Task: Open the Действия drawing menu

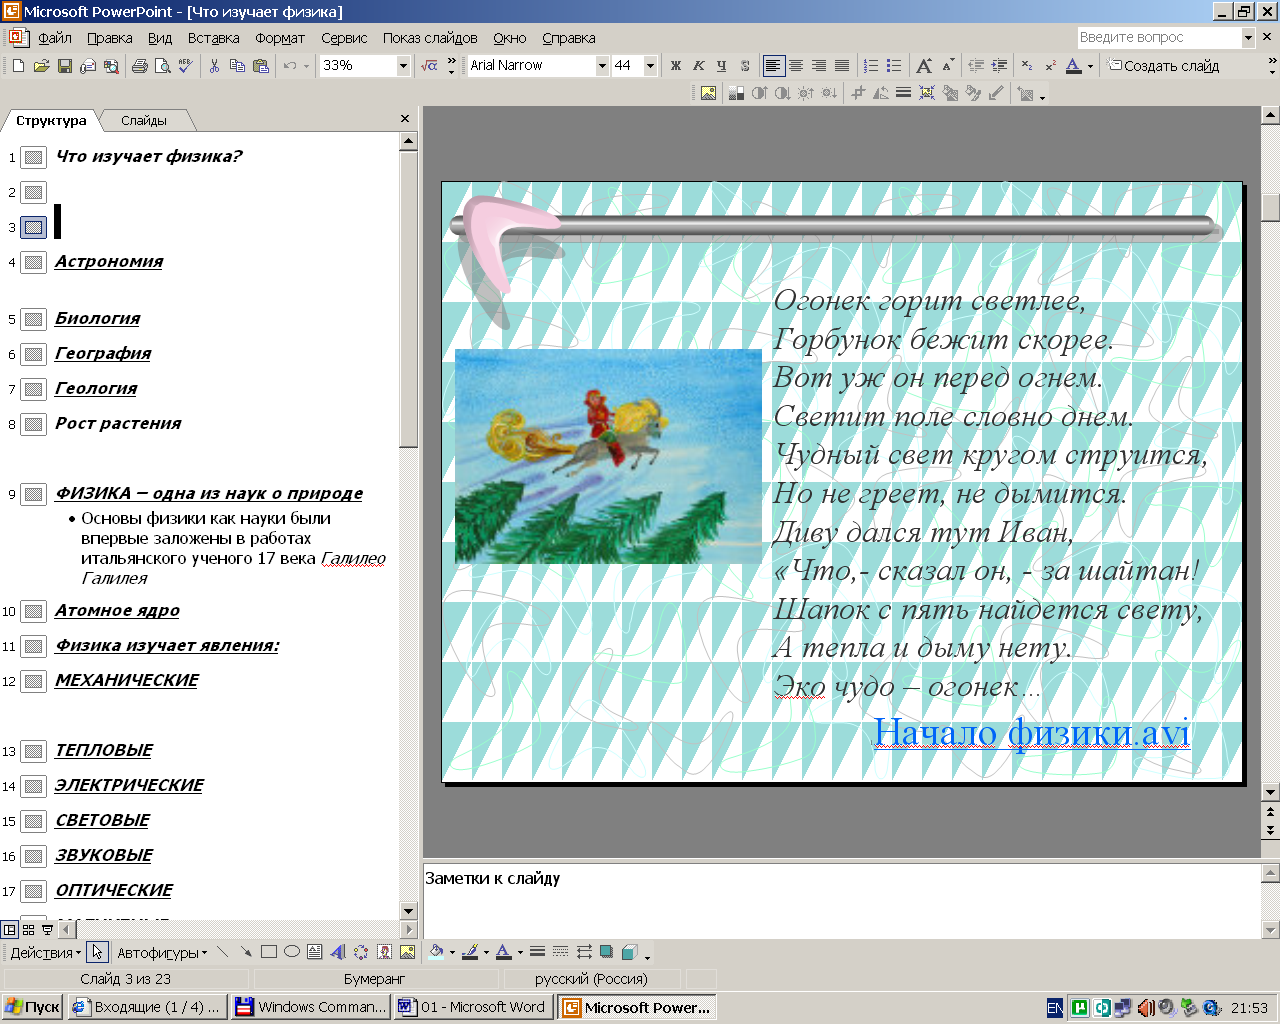Action: 46,952
